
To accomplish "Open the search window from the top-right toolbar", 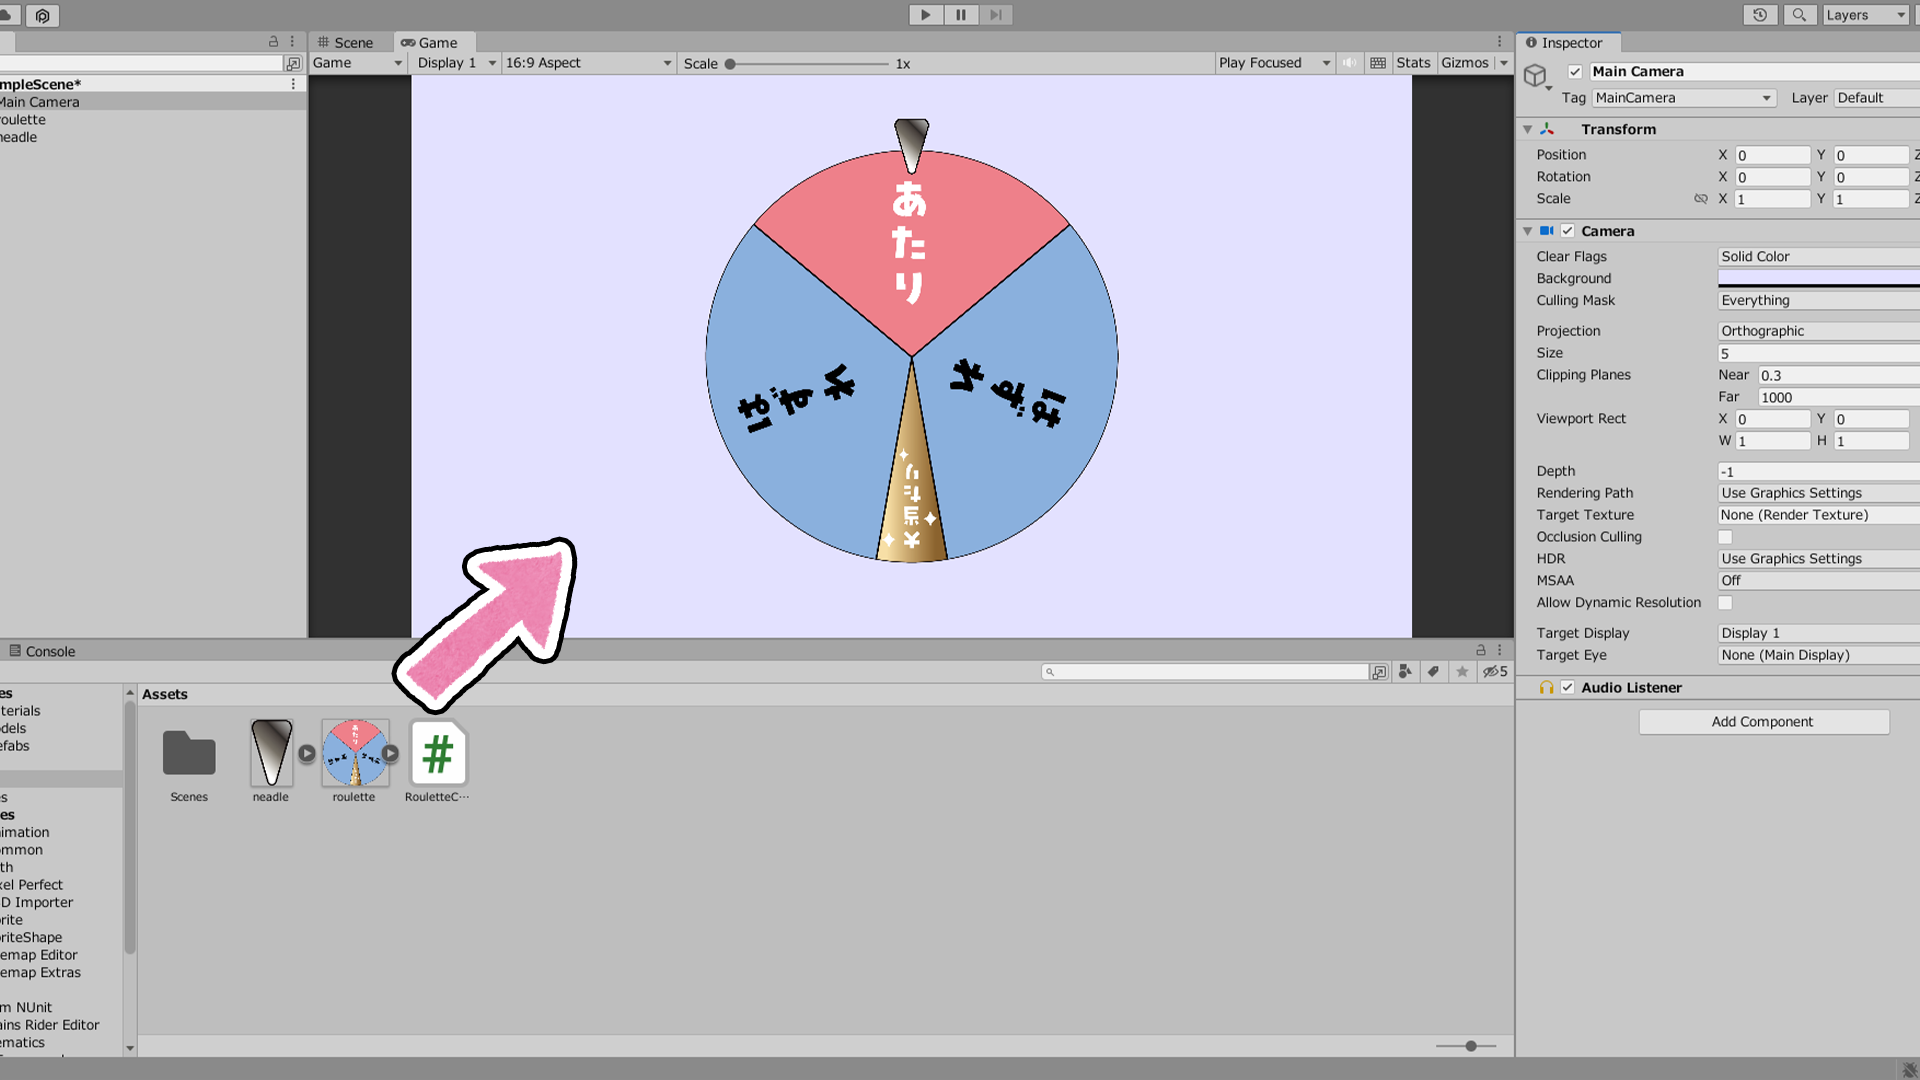I will (x=1799, y=14).
